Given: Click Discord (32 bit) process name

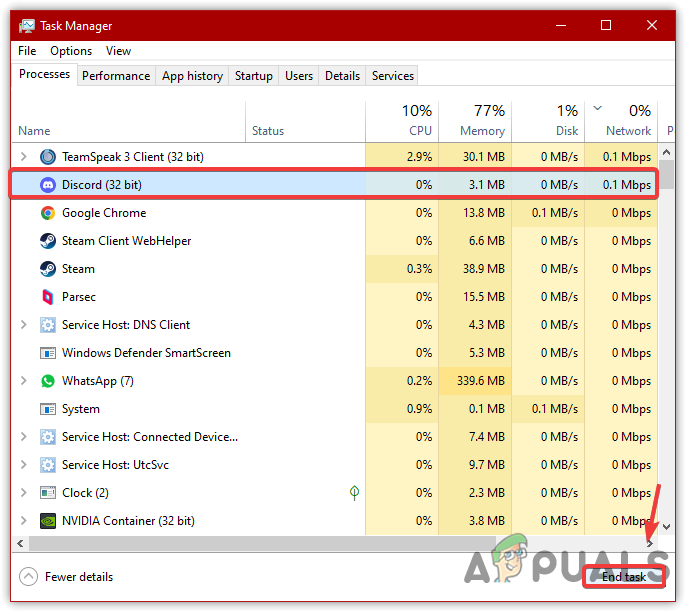Looking at the screenshot, I should click(x=102, y=185).
